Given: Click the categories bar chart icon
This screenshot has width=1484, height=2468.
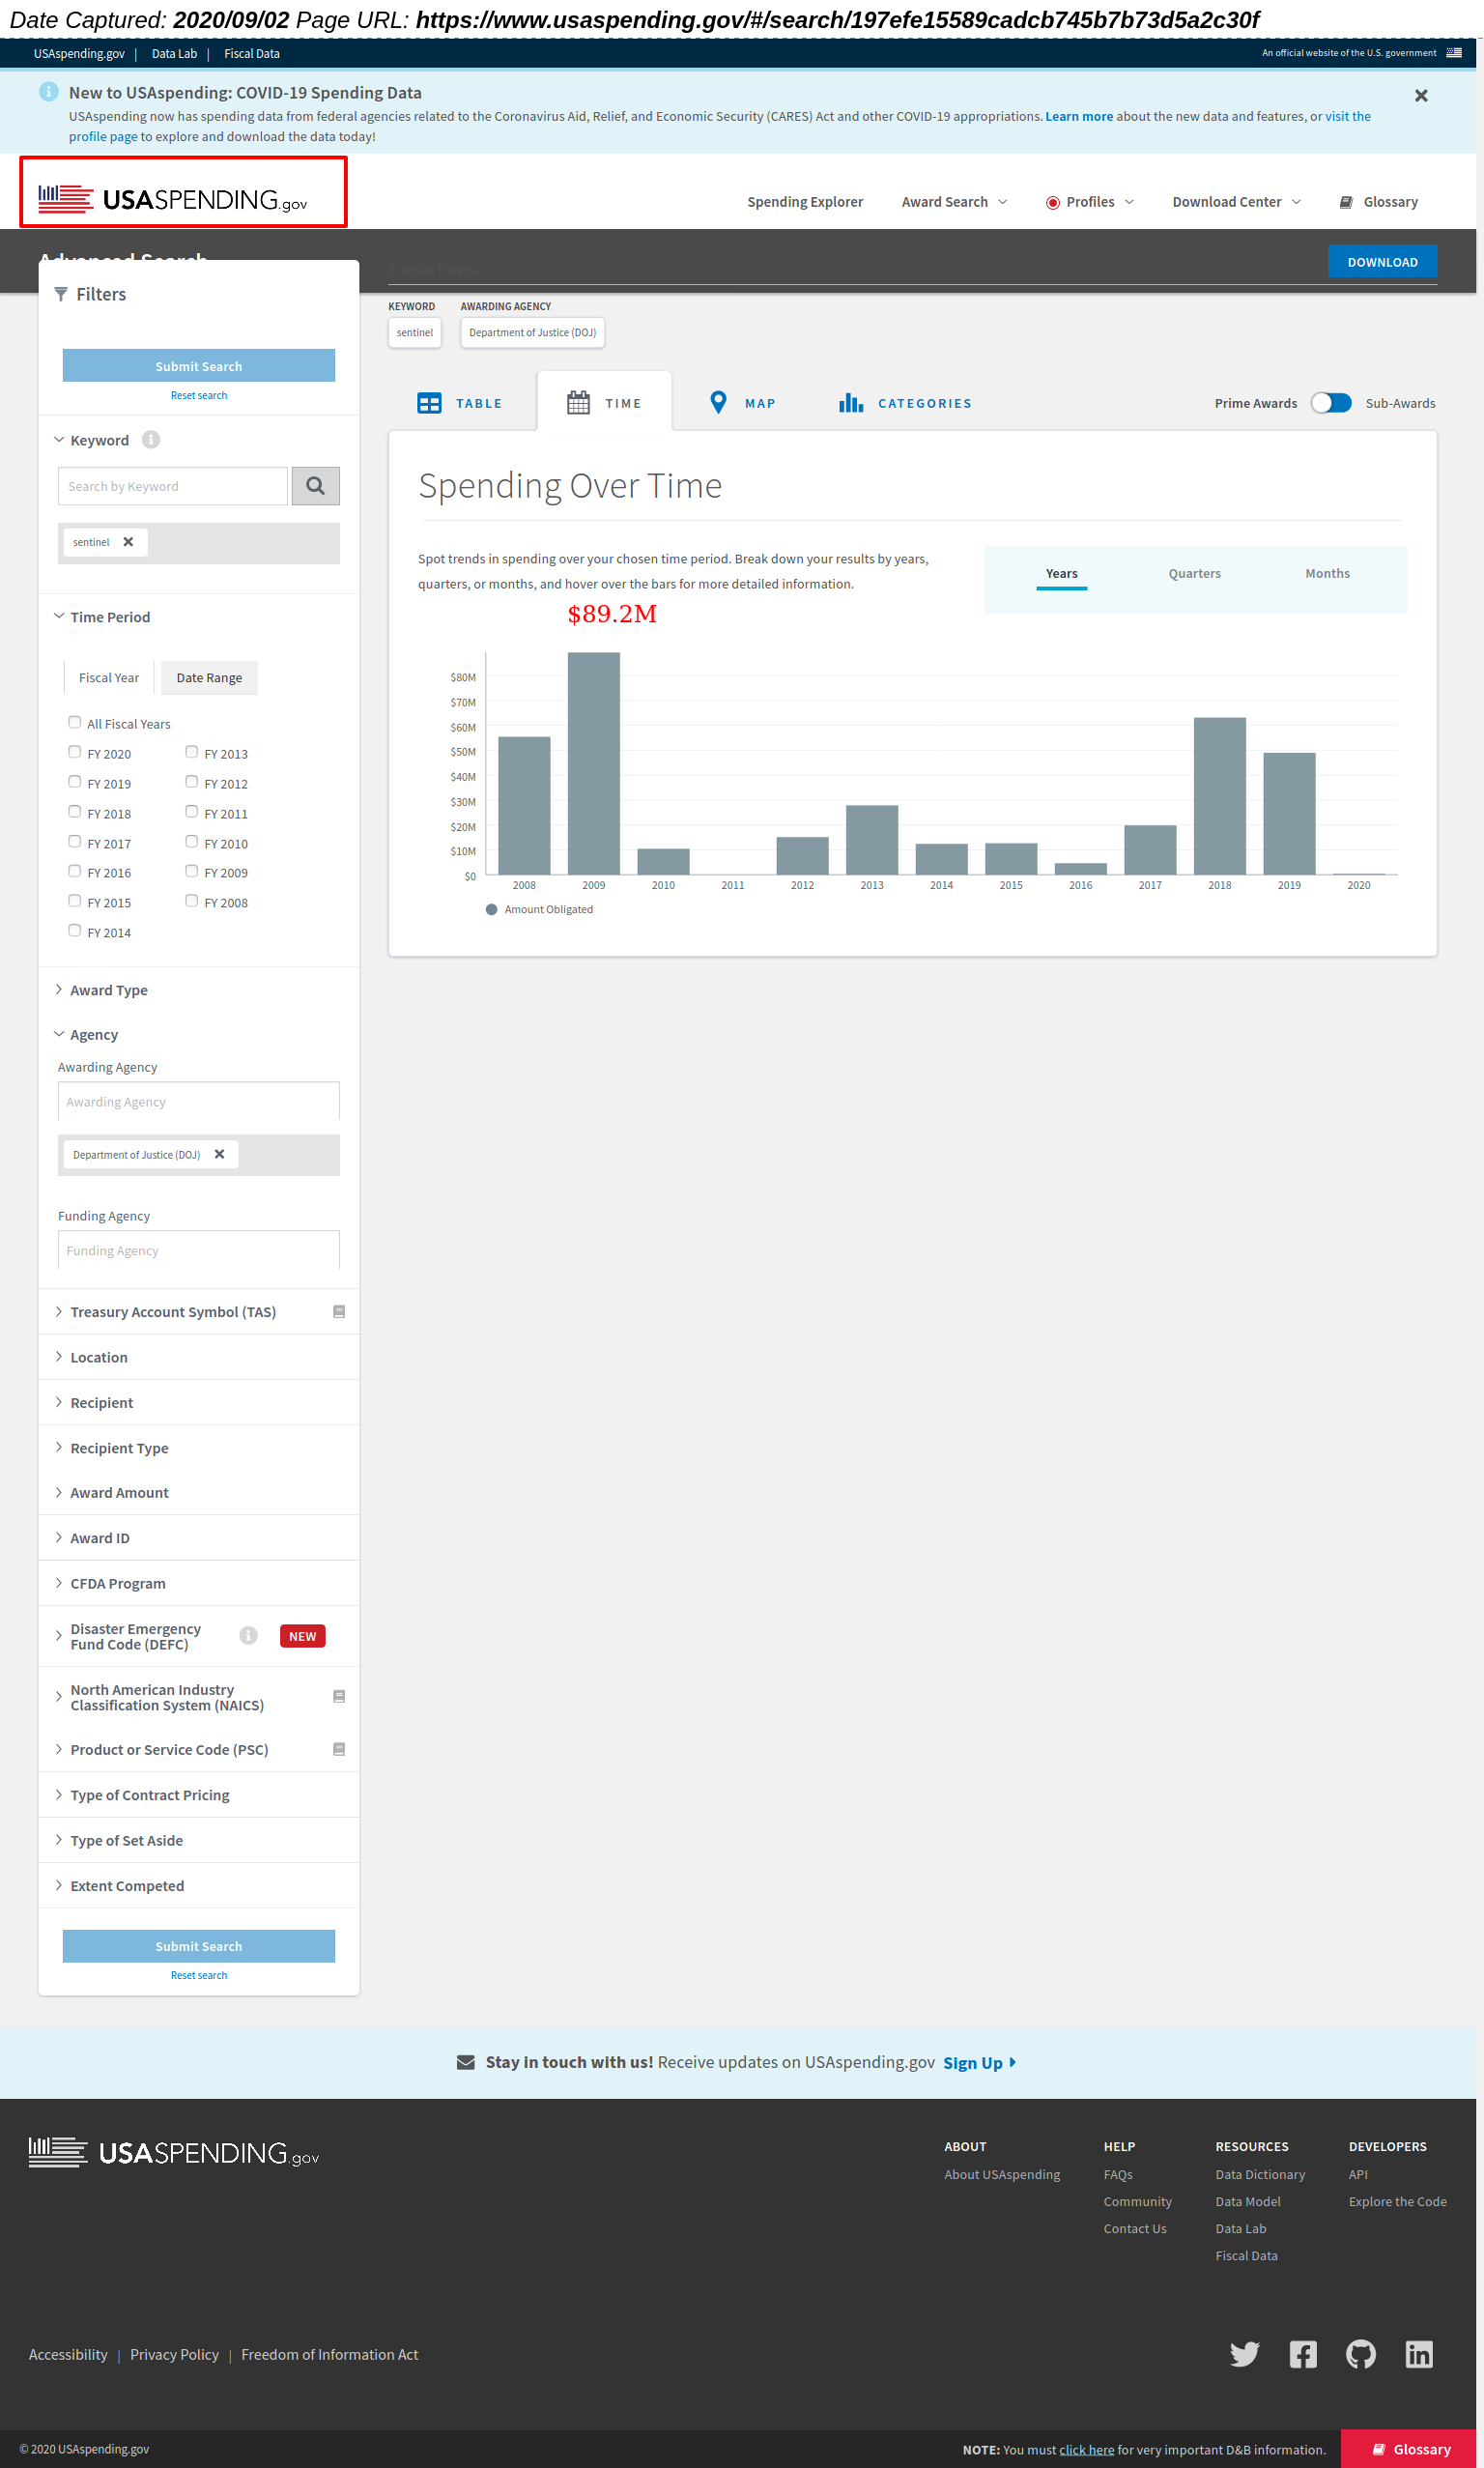Looking at the screenshot, I should [851, 402].
